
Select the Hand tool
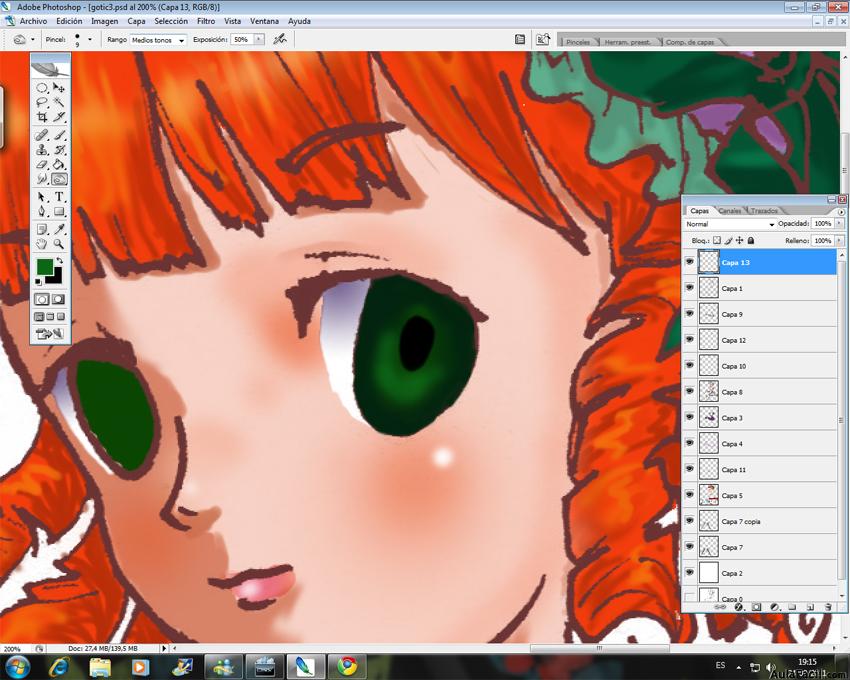(42, 244)
